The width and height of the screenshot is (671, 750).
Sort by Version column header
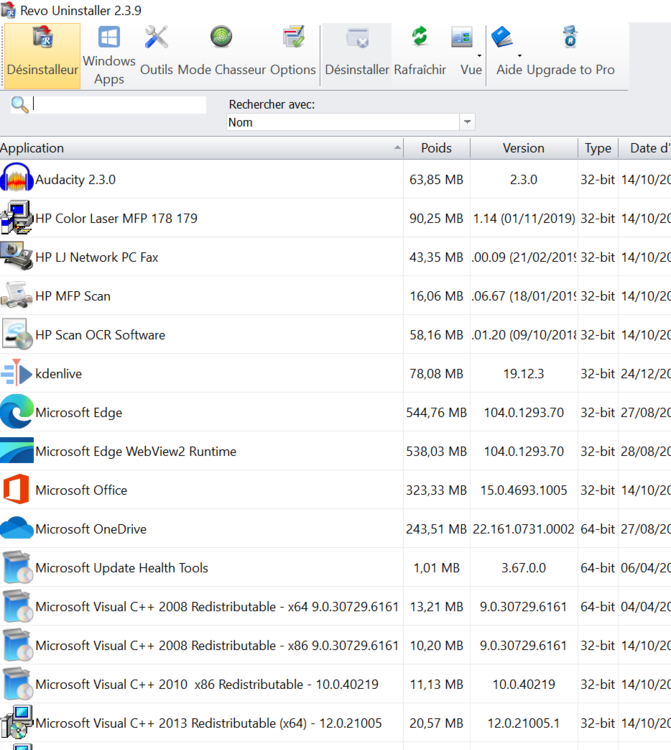tap(523, 148)
